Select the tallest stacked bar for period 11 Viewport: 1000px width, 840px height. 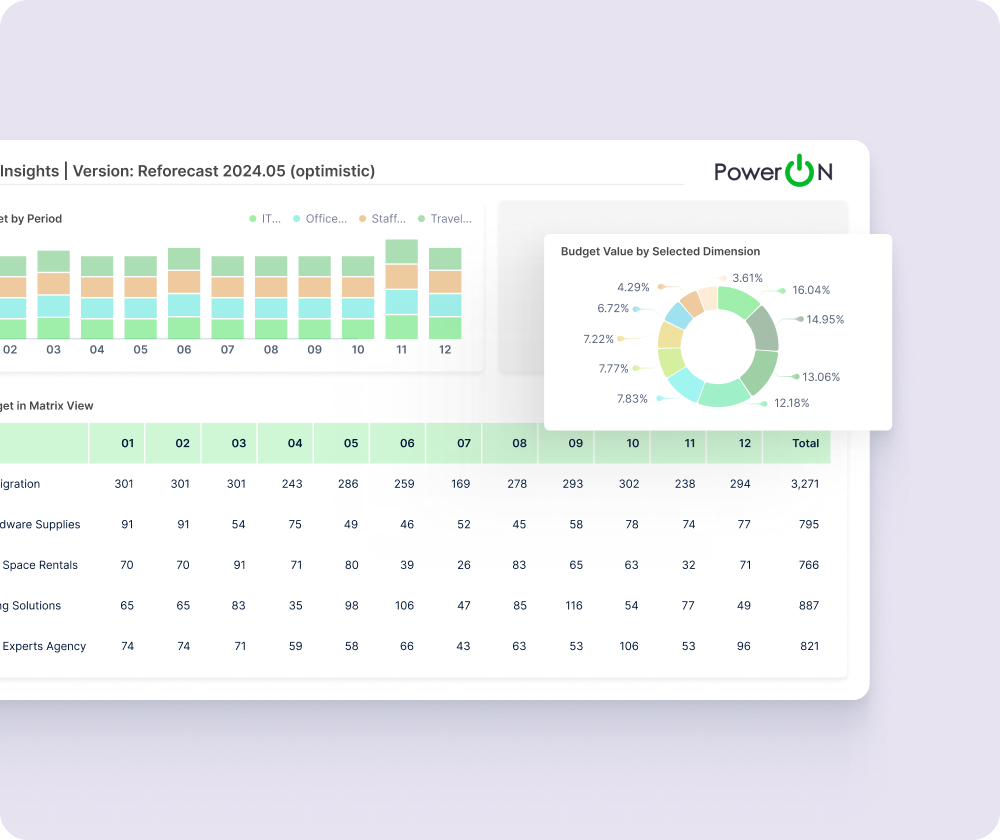pyautogui.click(x=401, y=290)
